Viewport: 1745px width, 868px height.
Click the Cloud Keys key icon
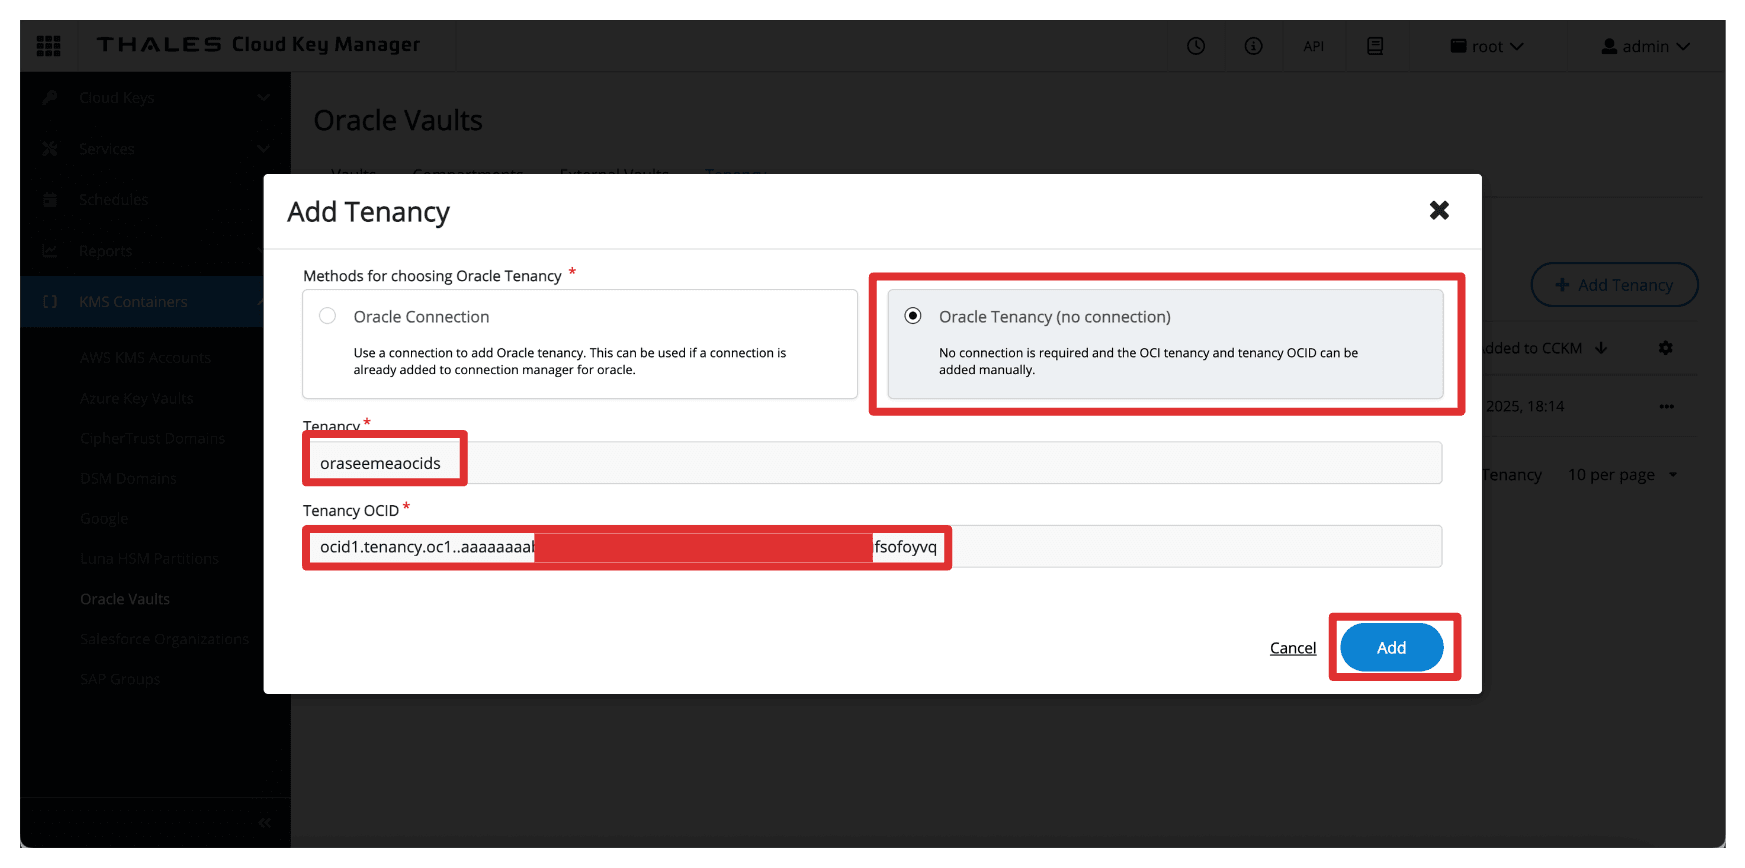click(x=50, y=98)
